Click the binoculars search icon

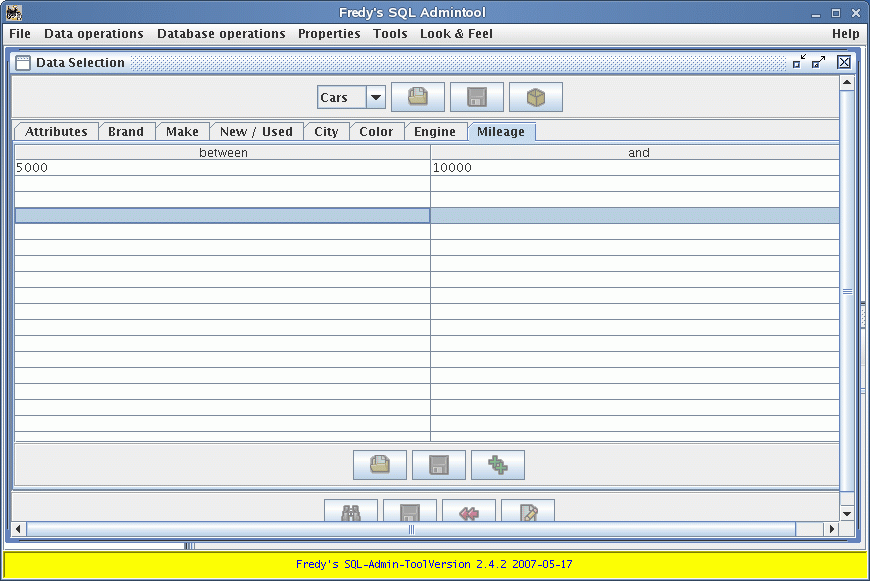pos(350,512)
